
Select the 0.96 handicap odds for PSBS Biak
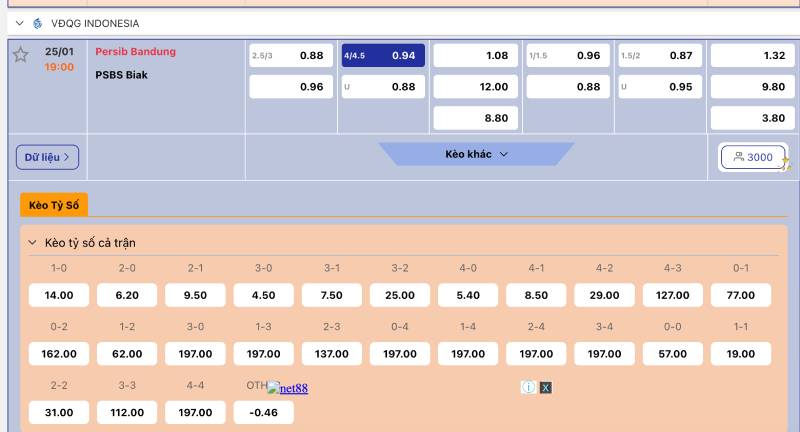[x=291, y=87]
